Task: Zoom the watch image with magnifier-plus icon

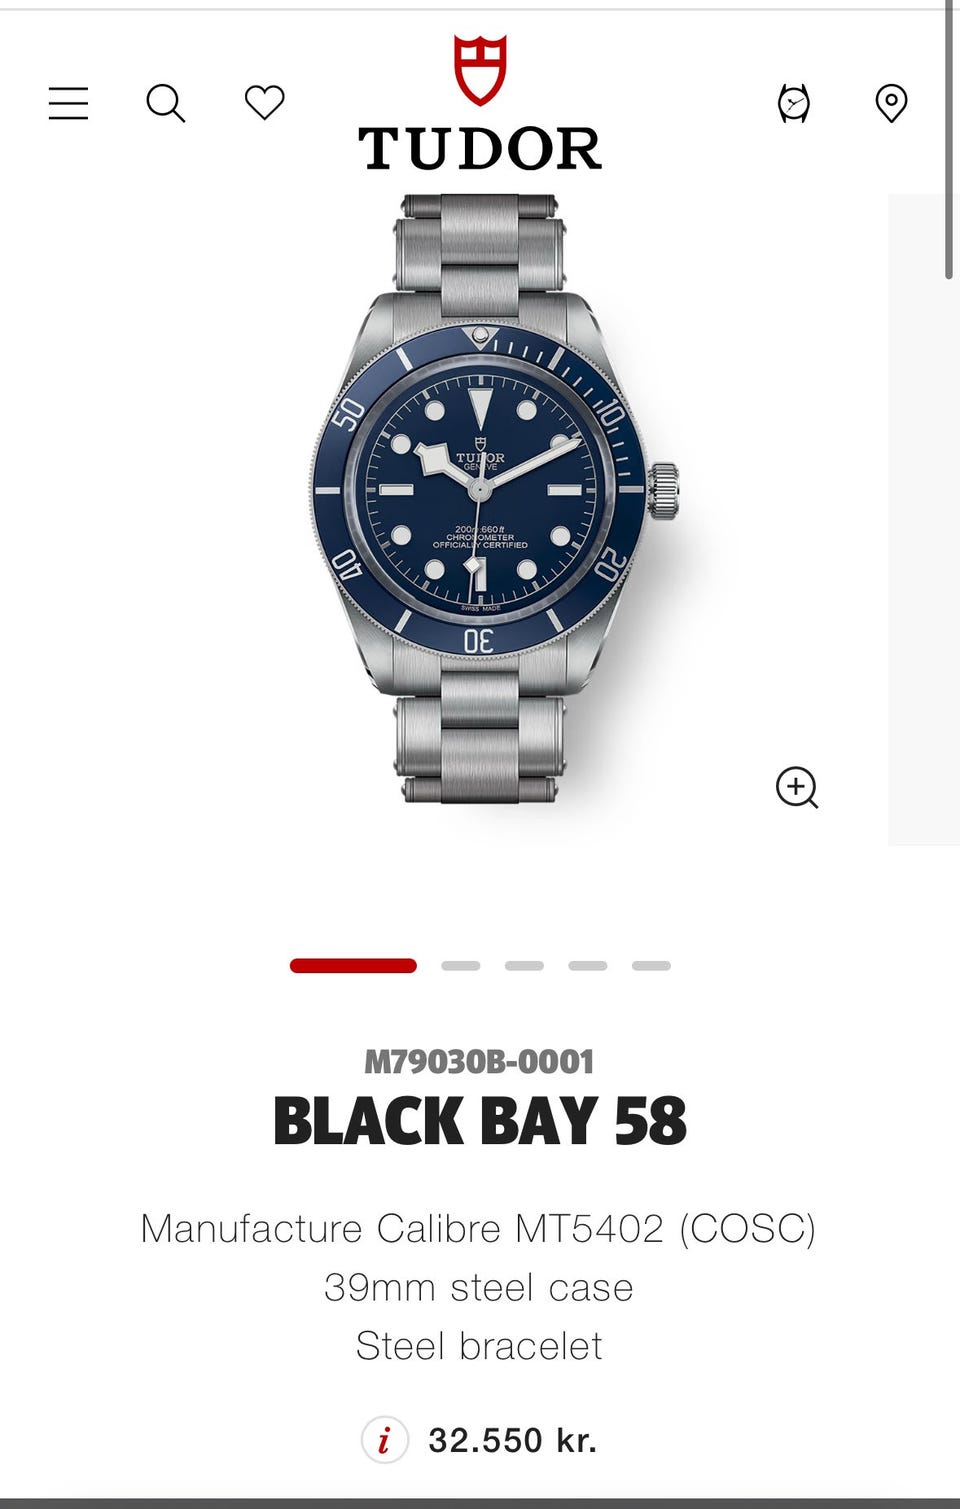Action: [797, 788]
